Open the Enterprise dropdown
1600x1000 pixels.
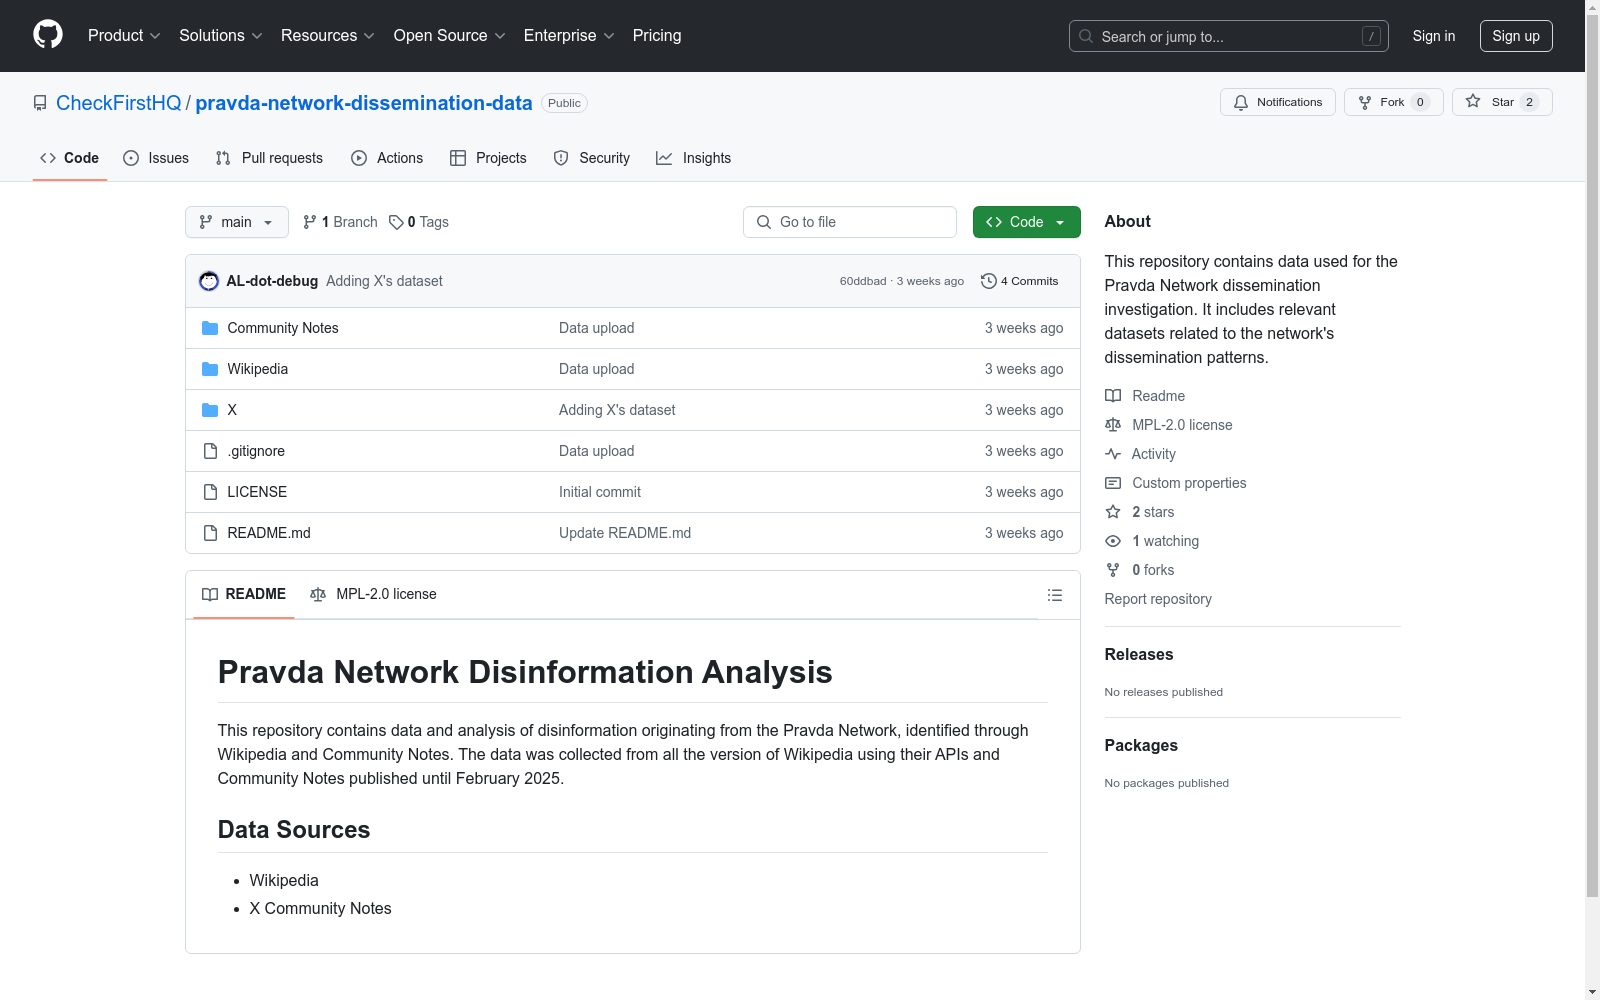(x=569, y=35)
